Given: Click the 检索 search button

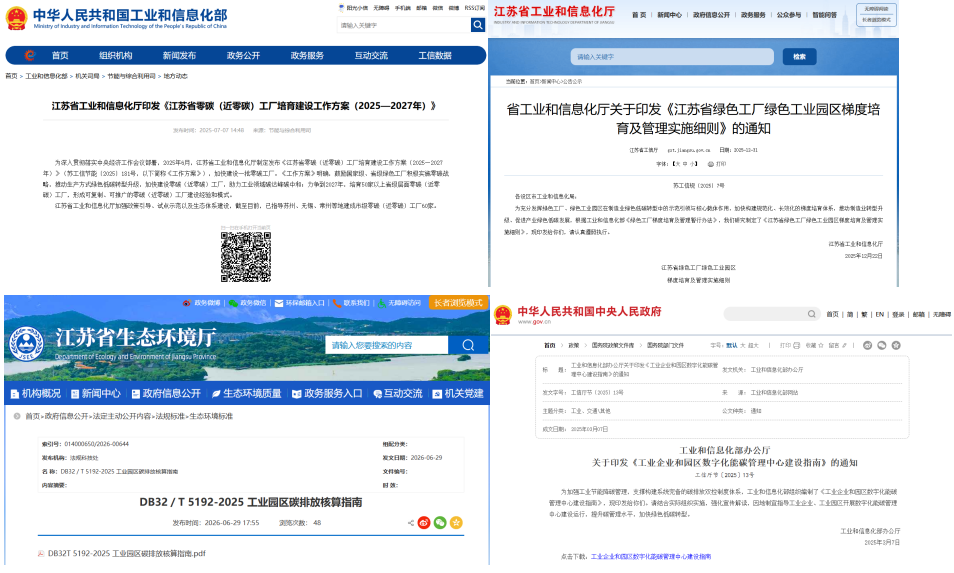Looking at the screenshot, I should coord(799,57).
